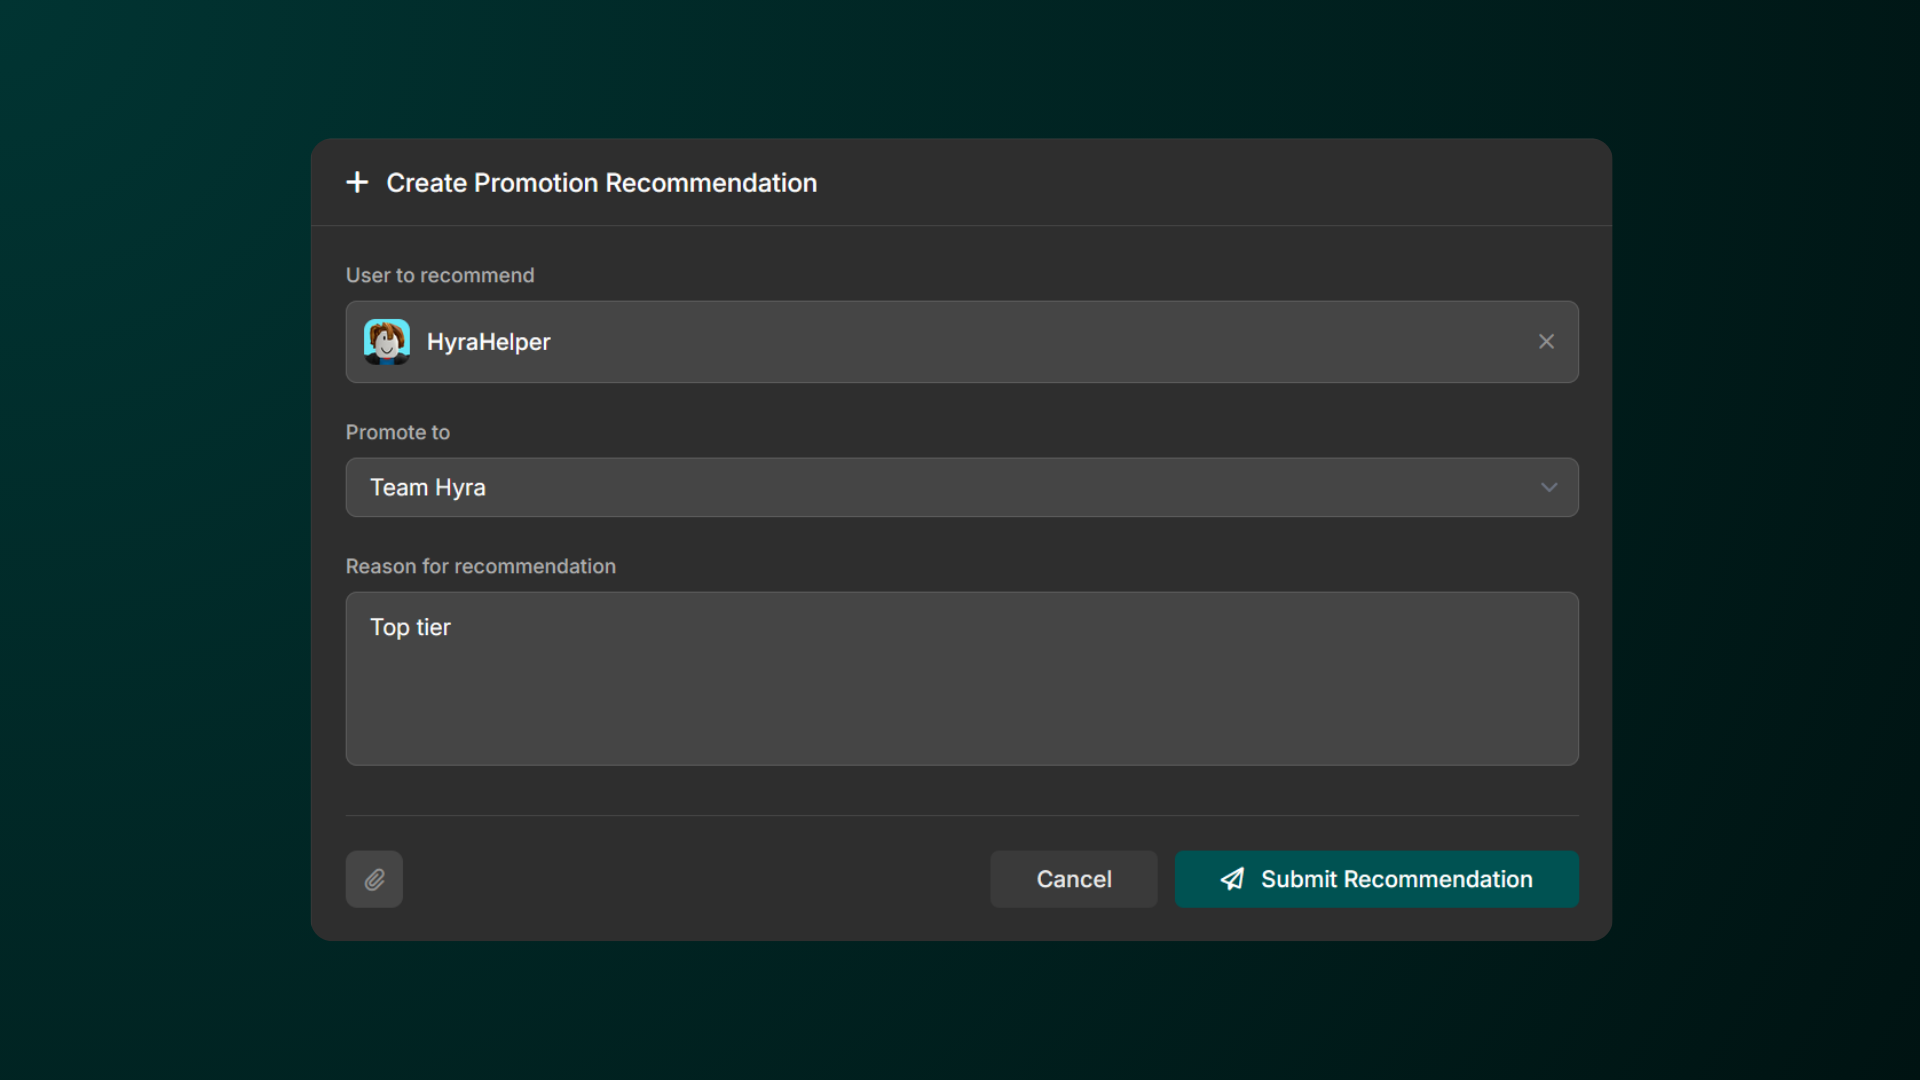Select the HyraHelper username text
Viewport: 1920px width, 1080px height.
click(489, 342)
